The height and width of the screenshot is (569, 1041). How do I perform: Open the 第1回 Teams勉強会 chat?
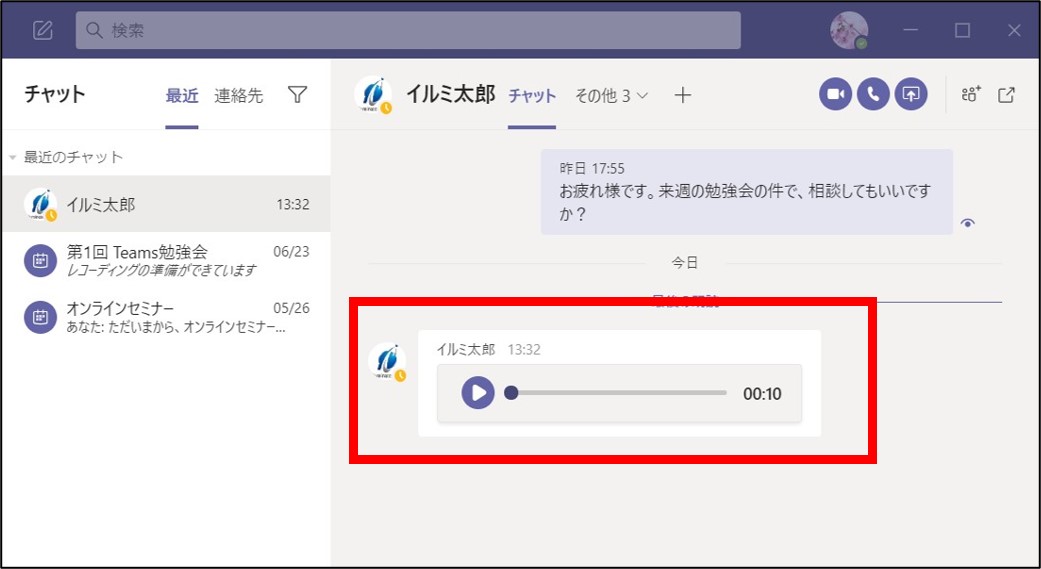pyautogui.click(x=165, y=260)
